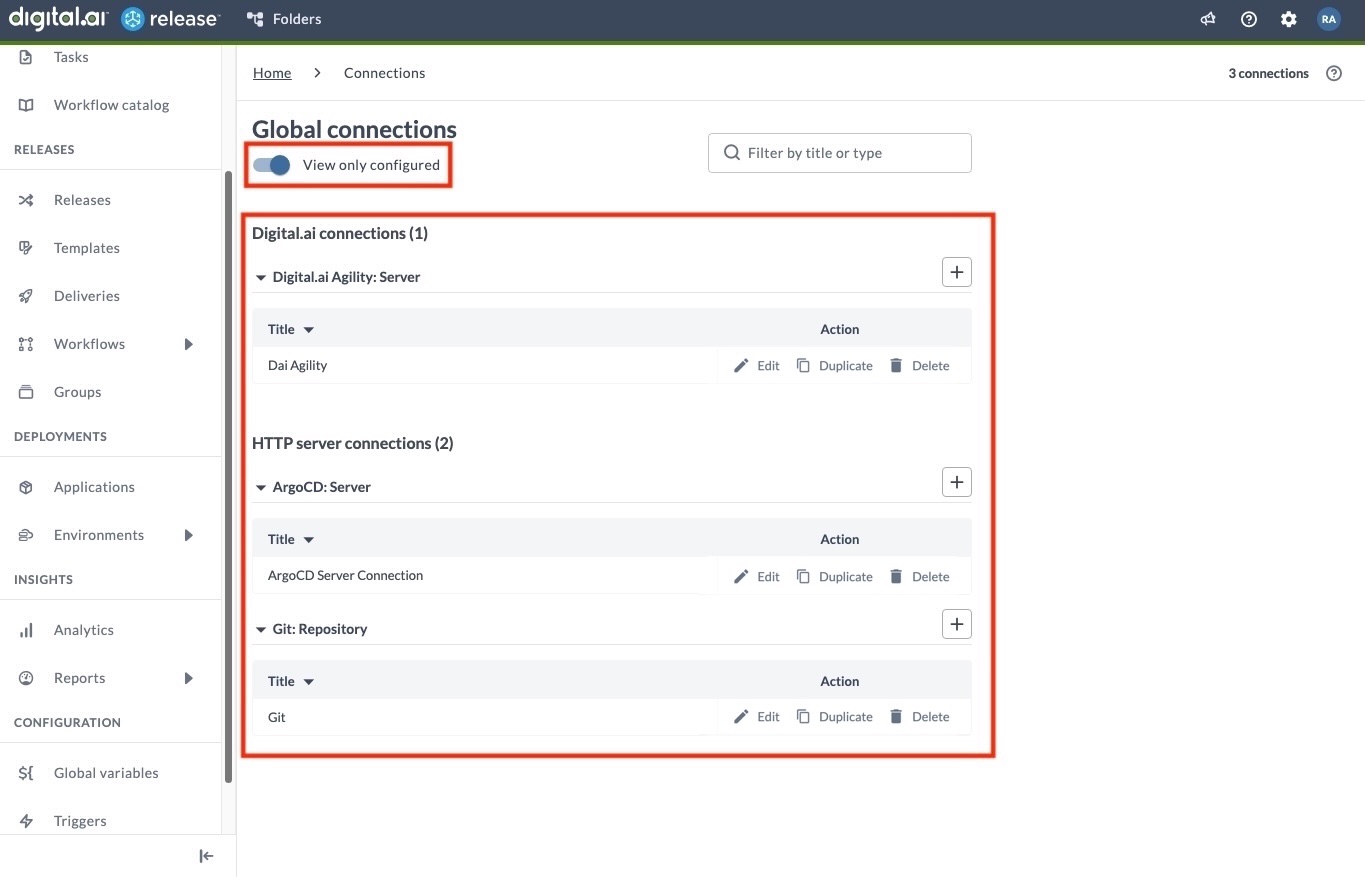
Task: Click the Applications cube icon
Action: (27, 487)
